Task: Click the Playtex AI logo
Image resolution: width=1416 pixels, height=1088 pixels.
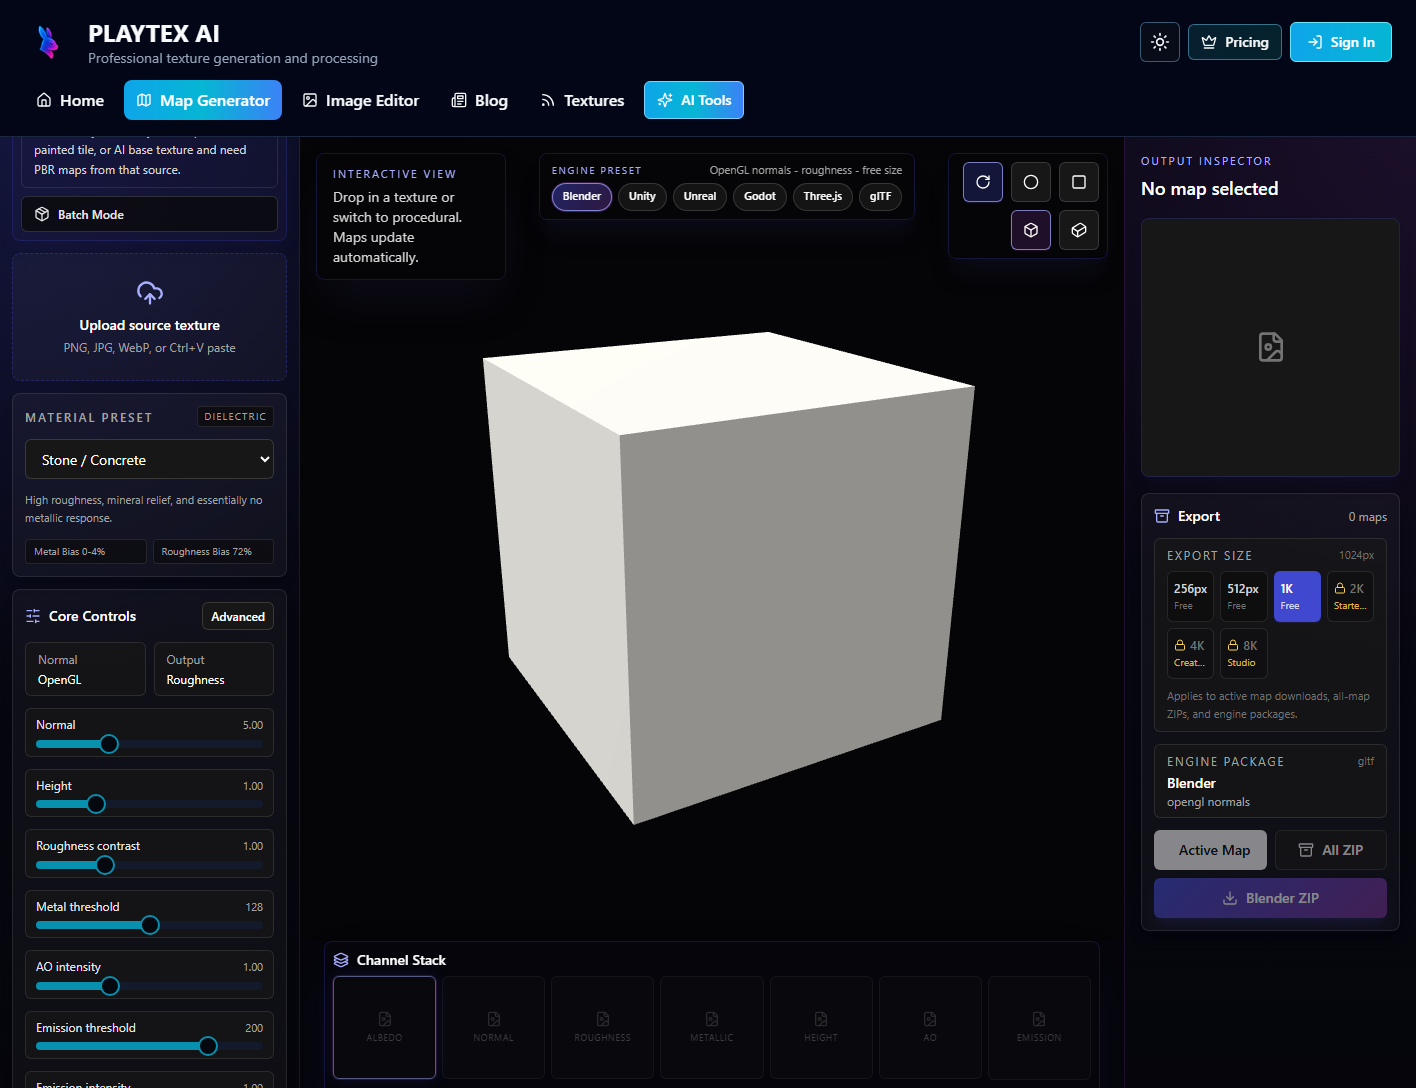Action: pyautogui.click(x=47, y=42)
